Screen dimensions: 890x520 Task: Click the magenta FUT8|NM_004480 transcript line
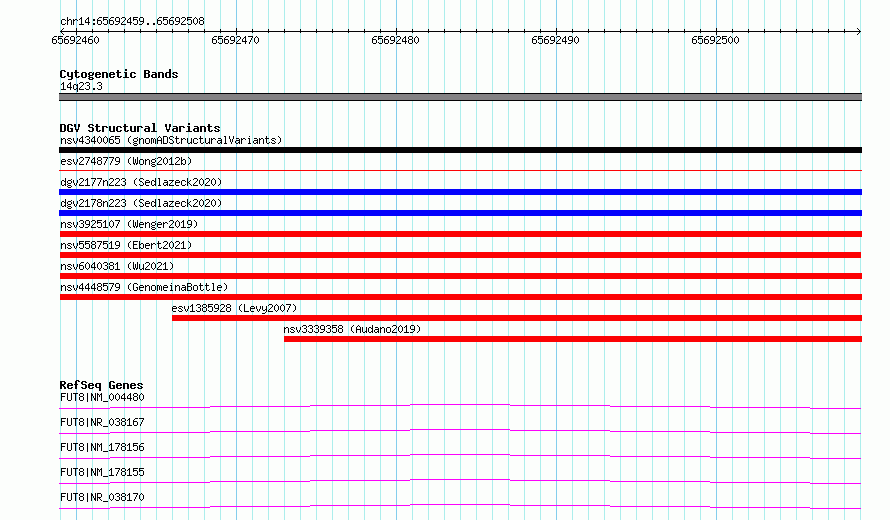(460, 406)
